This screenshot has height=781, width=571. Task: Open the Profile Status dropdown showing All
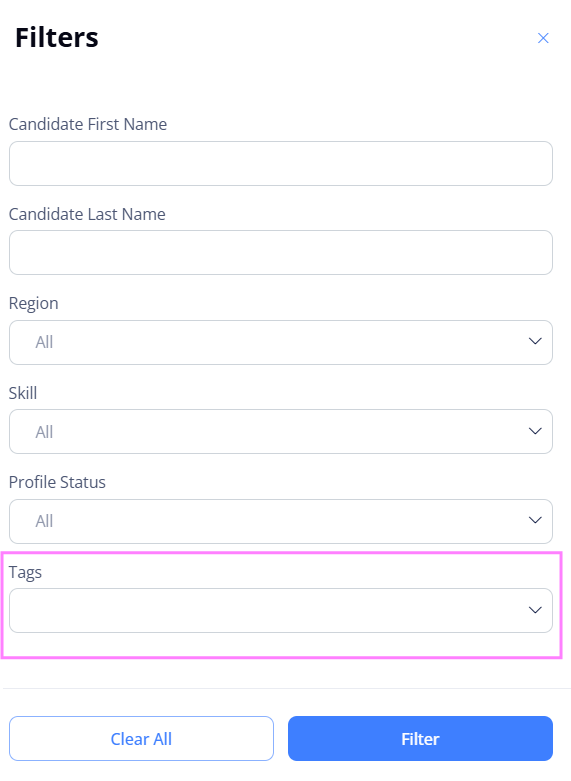click(x=281, y=521)
